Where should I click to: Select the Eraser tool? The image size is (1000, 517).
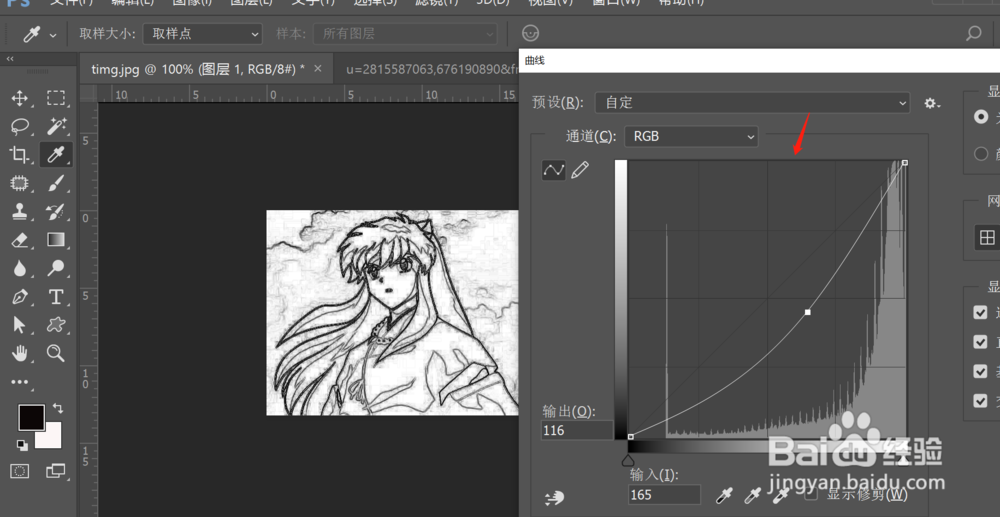pyautogui.click(x=20, y=240)
